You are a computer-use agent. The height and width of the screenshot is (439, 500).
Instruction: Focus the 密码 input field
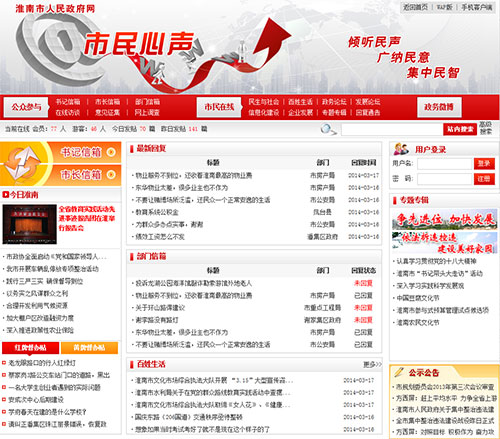[445, 179]
